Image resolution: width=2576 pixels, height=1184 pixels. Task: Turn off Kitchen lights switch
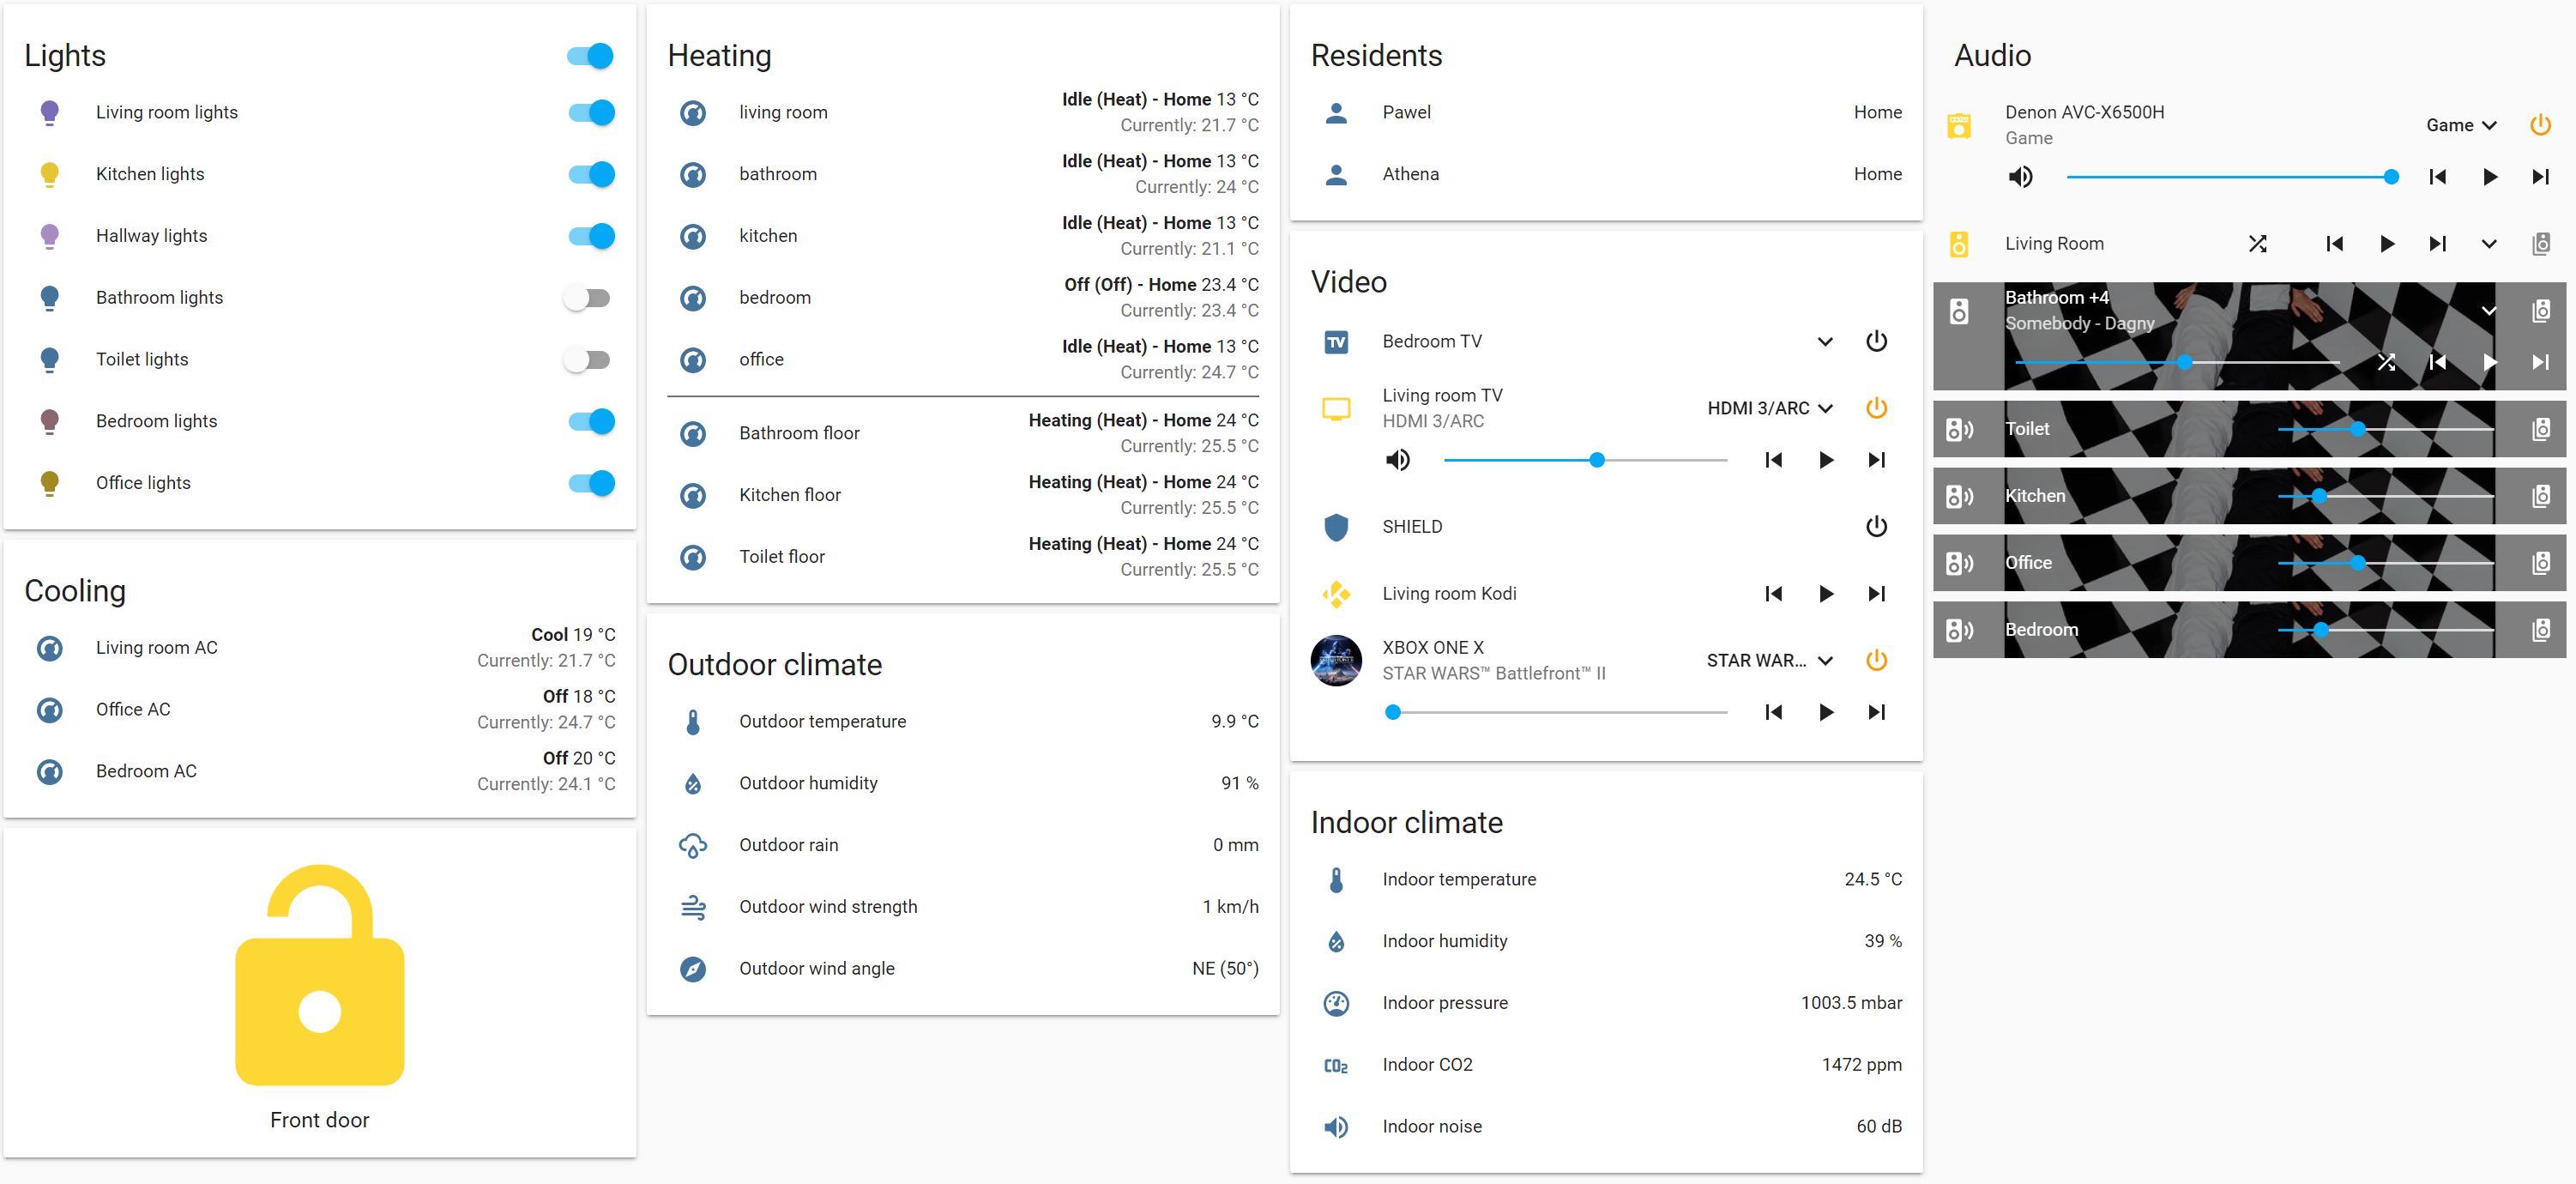(591, 174)
